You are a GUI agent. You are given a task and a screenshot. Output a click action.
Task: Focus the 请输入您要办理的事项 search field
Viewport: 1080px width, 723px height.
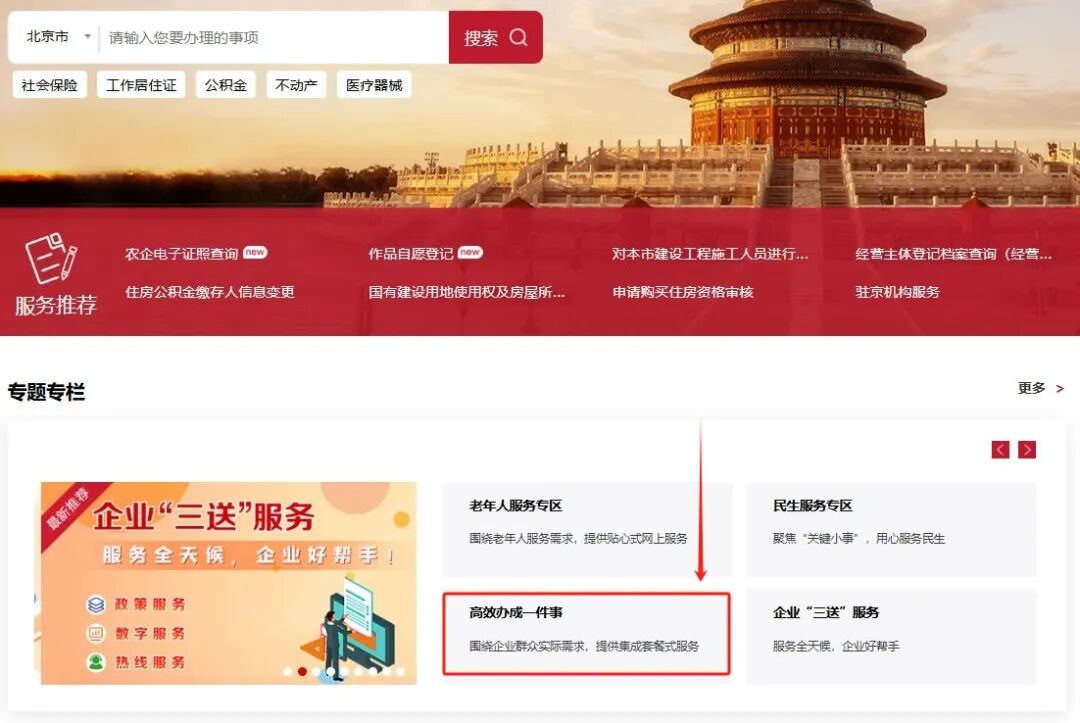click(x=274, y=37)
